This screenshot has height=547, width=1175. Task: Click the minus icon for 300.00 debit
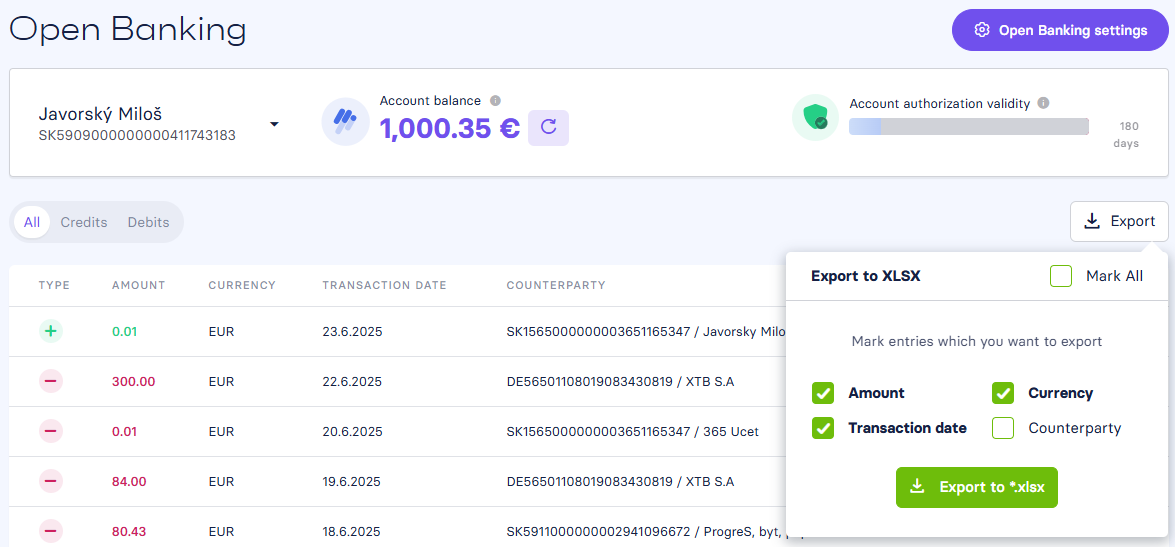click(50, 381)
